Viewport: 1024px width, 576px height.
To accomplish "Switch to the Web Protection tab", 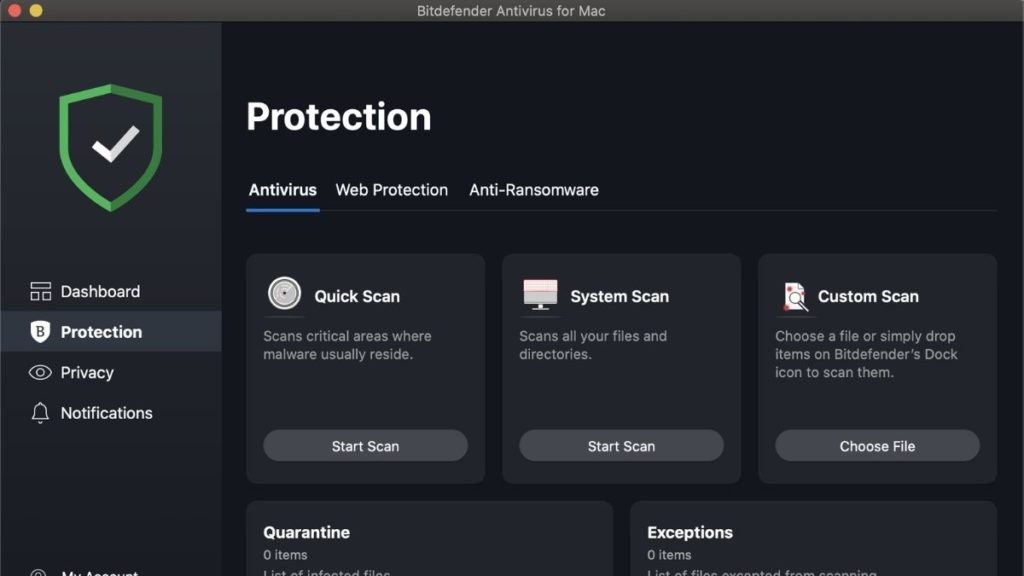I will pos(392,190).
